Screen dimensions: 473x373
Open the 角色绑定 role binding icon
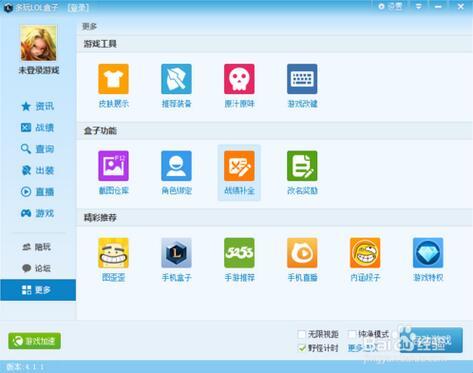[x=176, y=166]
